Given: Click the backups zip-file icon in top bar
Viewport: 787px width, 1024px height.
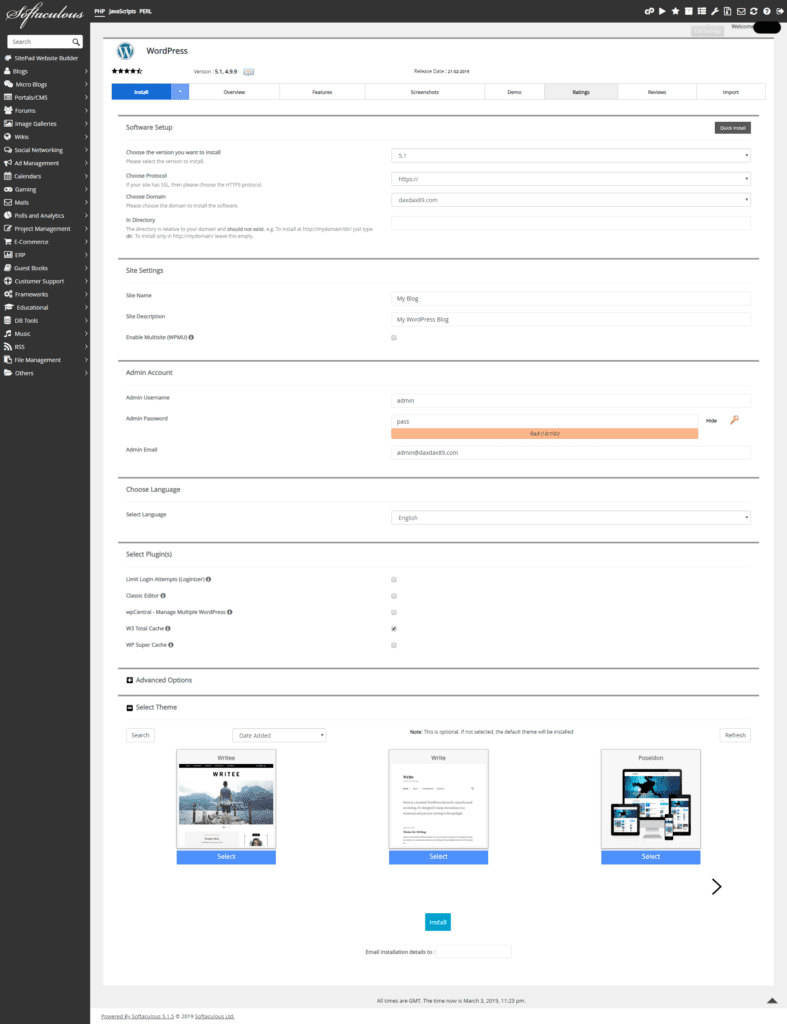Looking at the screenshot, I should 728,11.
